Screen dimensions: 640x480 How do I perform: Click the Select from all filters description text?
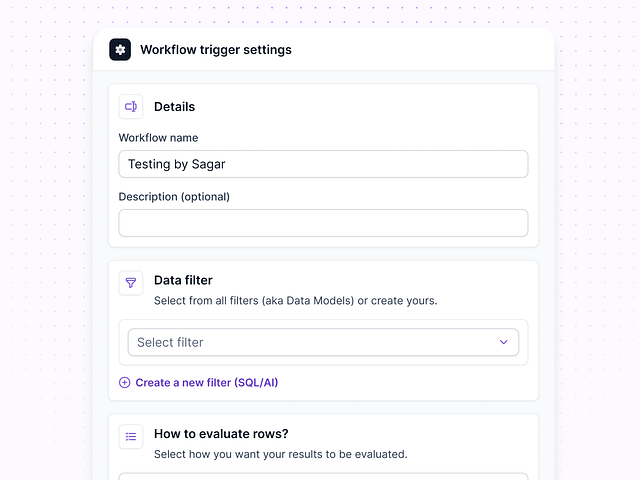(295, 301)
